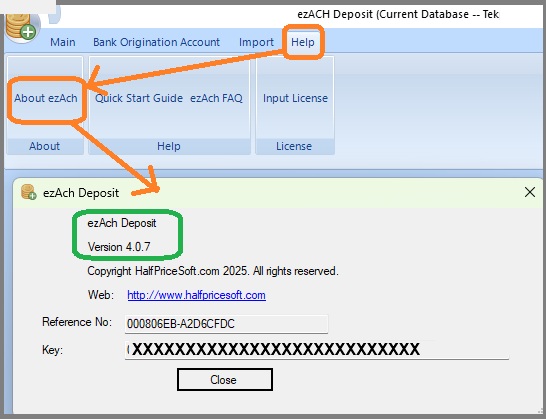The width and height of the screenshot is (546, 419).
Task: Open the ezAch FAQ
Action: click(216, 98)
